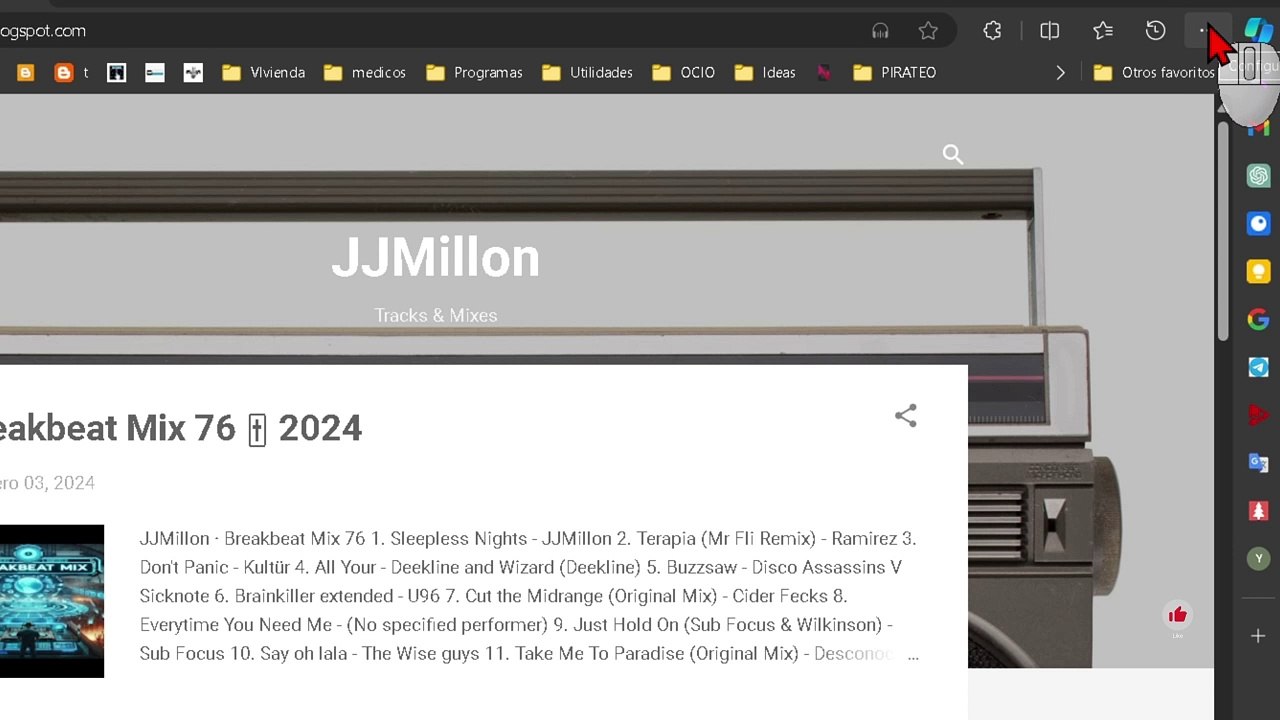
Task: Click the post date 03, 2024
Action: (x=47, y=483)
